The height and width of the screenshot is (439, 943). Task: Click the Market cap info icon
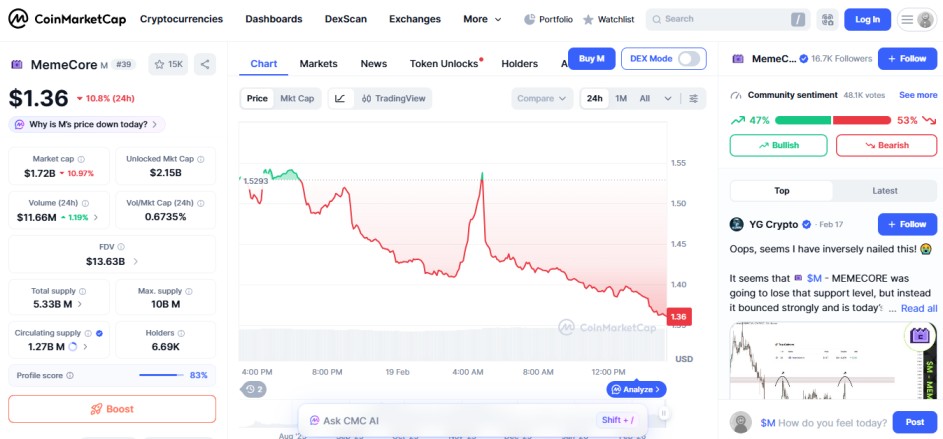point(81,159)
